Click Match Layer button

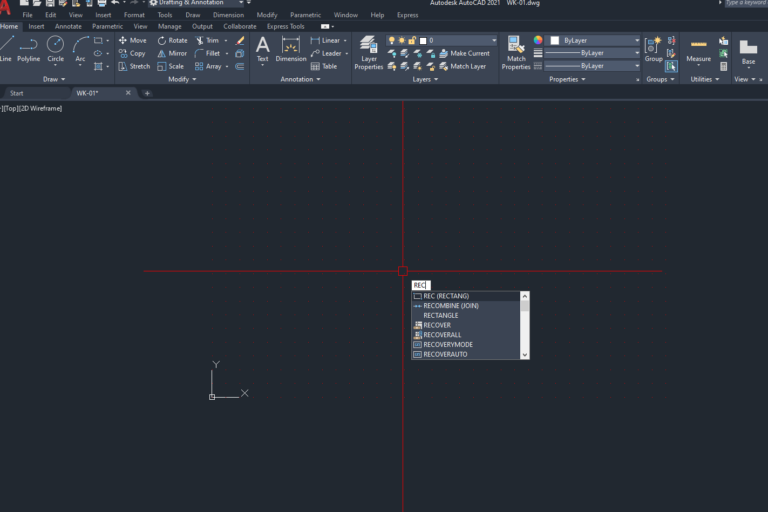[x=463, y=66]
